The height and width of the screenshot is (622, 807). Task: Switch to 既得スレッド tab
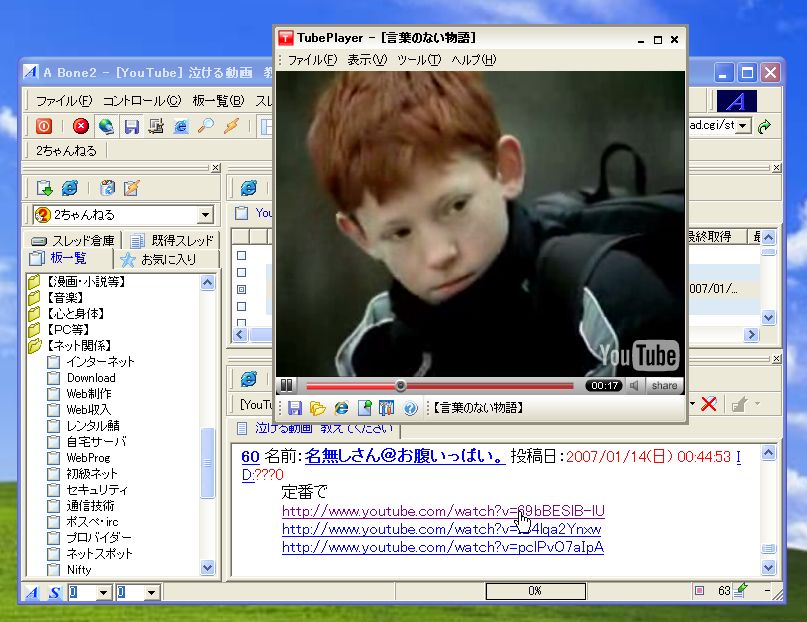pos(172,240)
